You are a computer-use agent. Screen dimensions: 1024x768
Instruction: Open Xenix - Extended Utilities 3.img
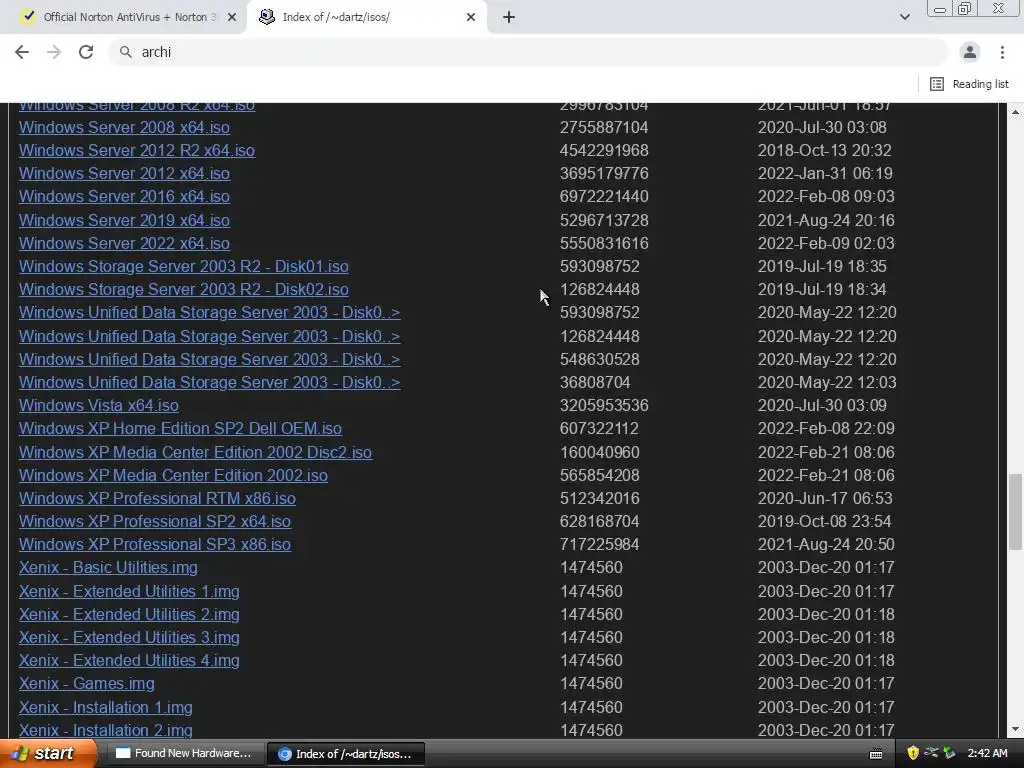(x=129, y=637)
